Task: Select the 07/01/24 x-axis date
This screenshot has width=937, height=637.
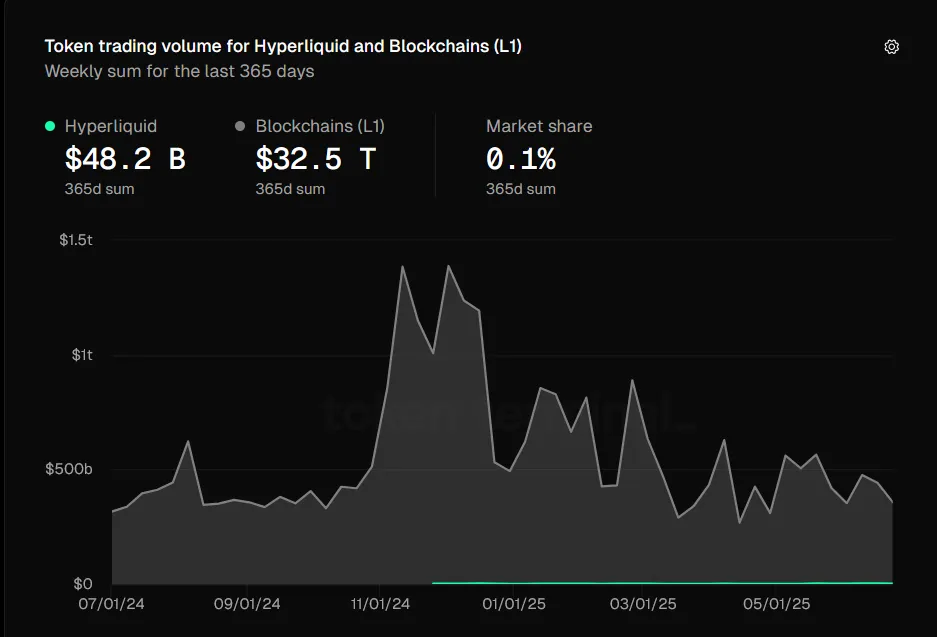Action: [112, 604]
